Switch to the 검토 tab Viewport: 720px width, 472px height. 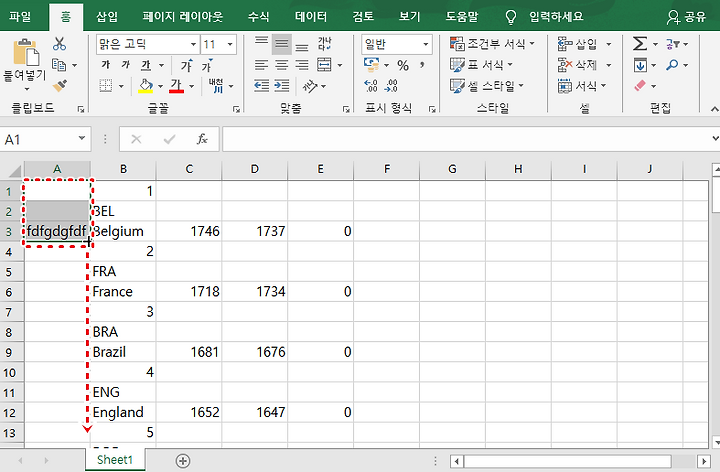point(363,17)
